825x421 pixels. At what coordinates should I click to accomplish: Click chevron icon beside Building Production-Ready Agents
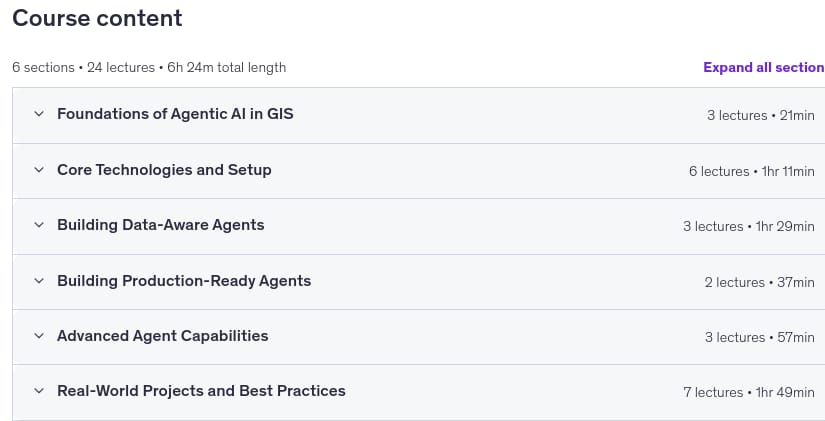(x=39, y=280)
